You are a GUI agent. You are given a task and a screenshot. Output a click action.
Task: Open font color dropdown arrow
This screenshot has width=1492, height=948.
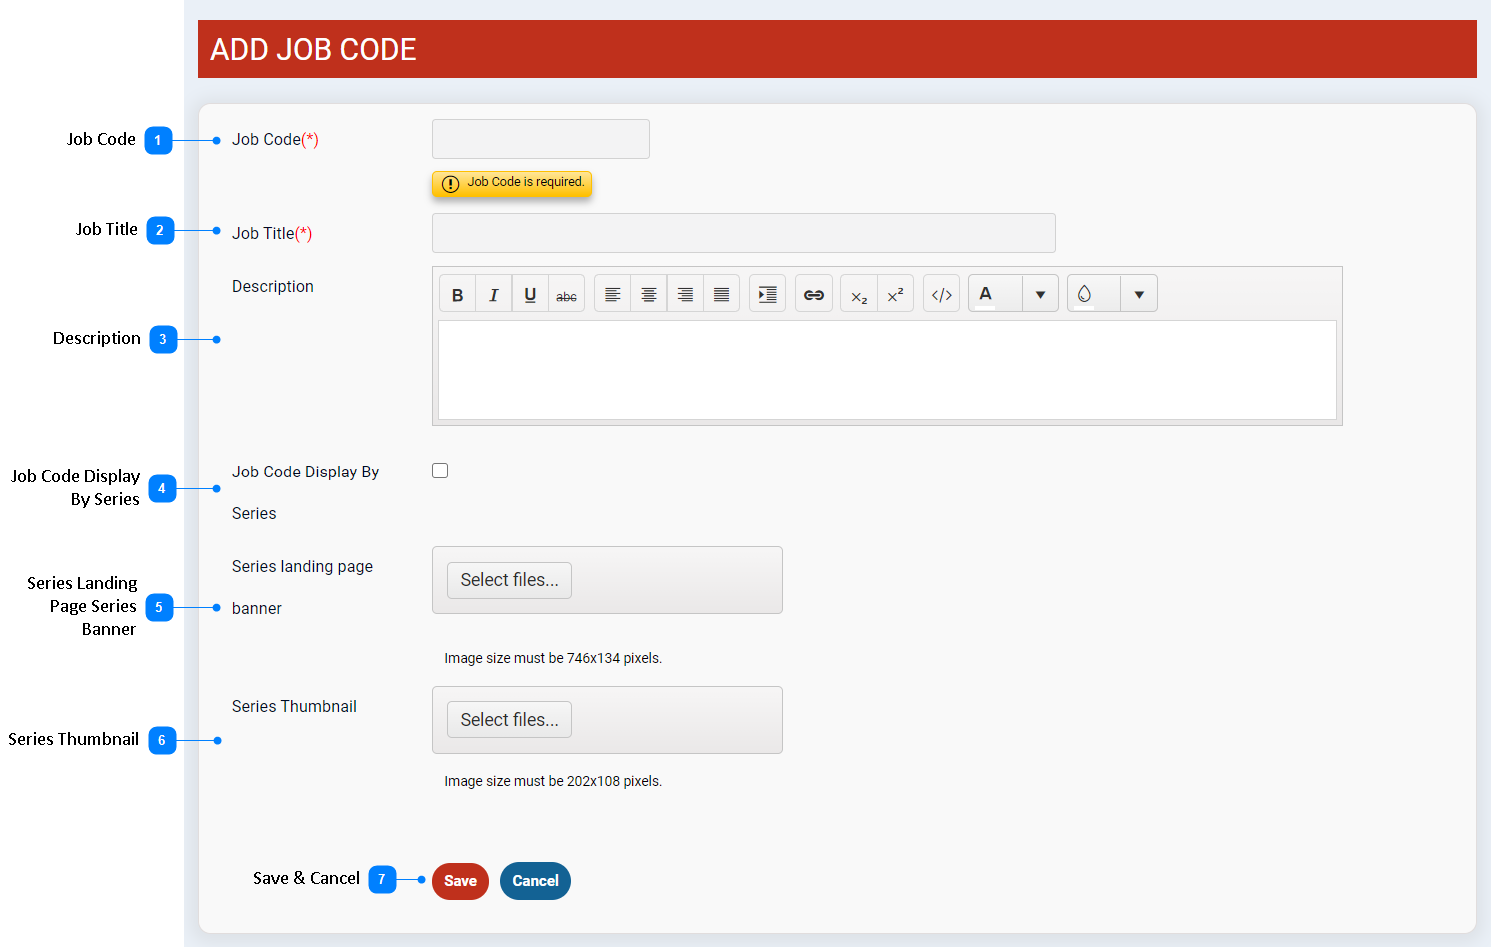(1041, 294)
